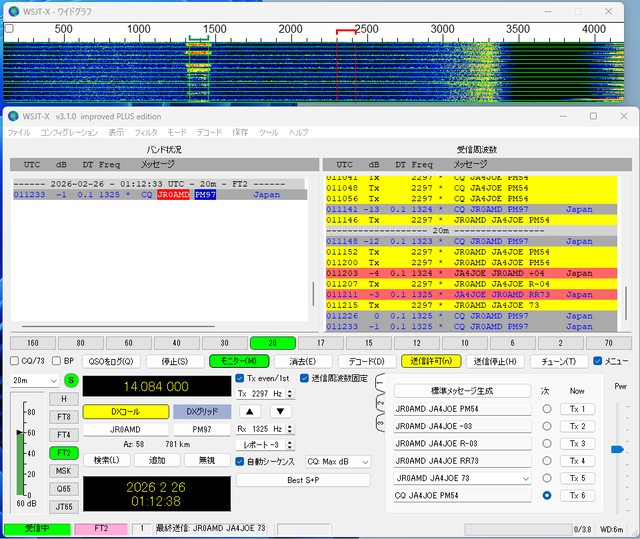Toggle 自動シーケンス checkbox
The width and height of the screenshot is (640, 539).
[240, 461]
